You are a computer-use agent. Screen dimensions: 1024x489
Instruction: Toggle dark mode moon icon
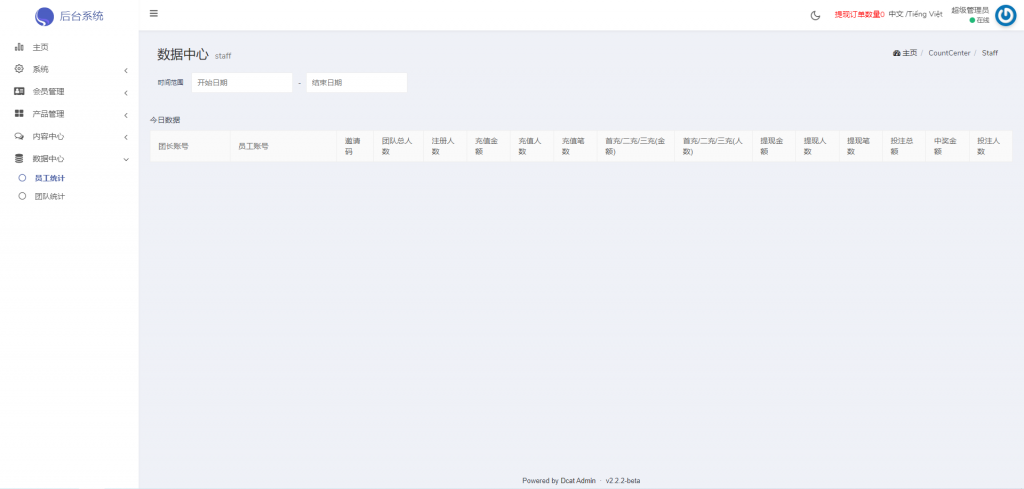815,15
